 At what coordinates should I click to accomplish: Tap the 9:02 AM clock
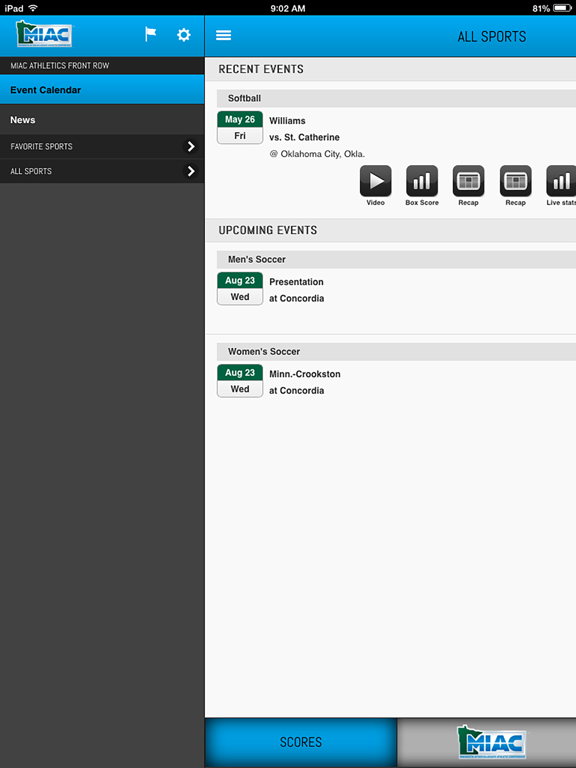click(288, 8)
